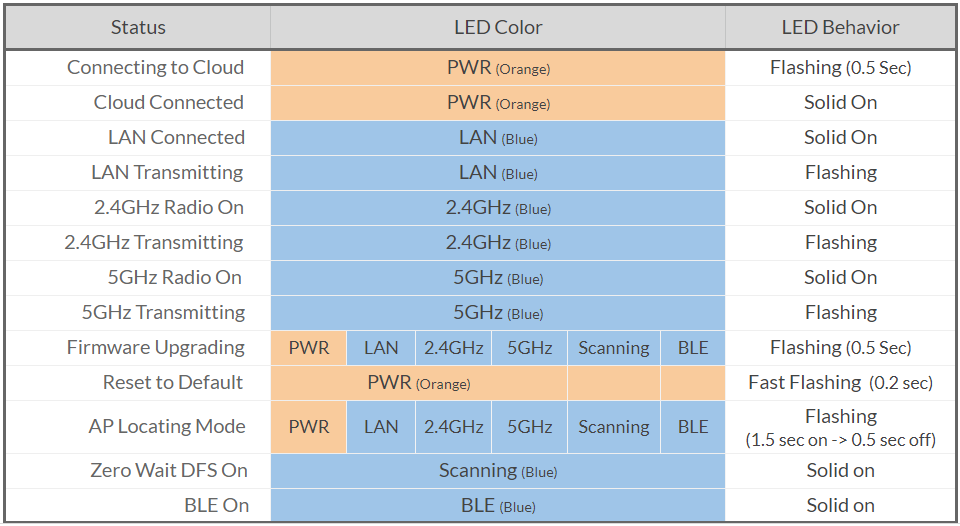Click PWR (Orange) in Reset to Default row
This screenshot has height=526, width=960.
(x=419, y=383)
